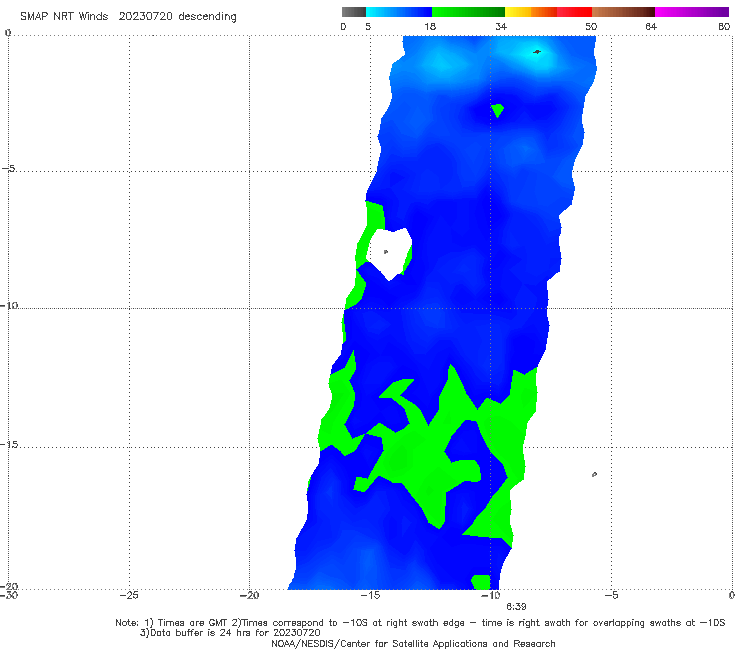Click the red segment of the color bar
The width and height of the screenshot is (740, 650).
[x=574, y=12]
